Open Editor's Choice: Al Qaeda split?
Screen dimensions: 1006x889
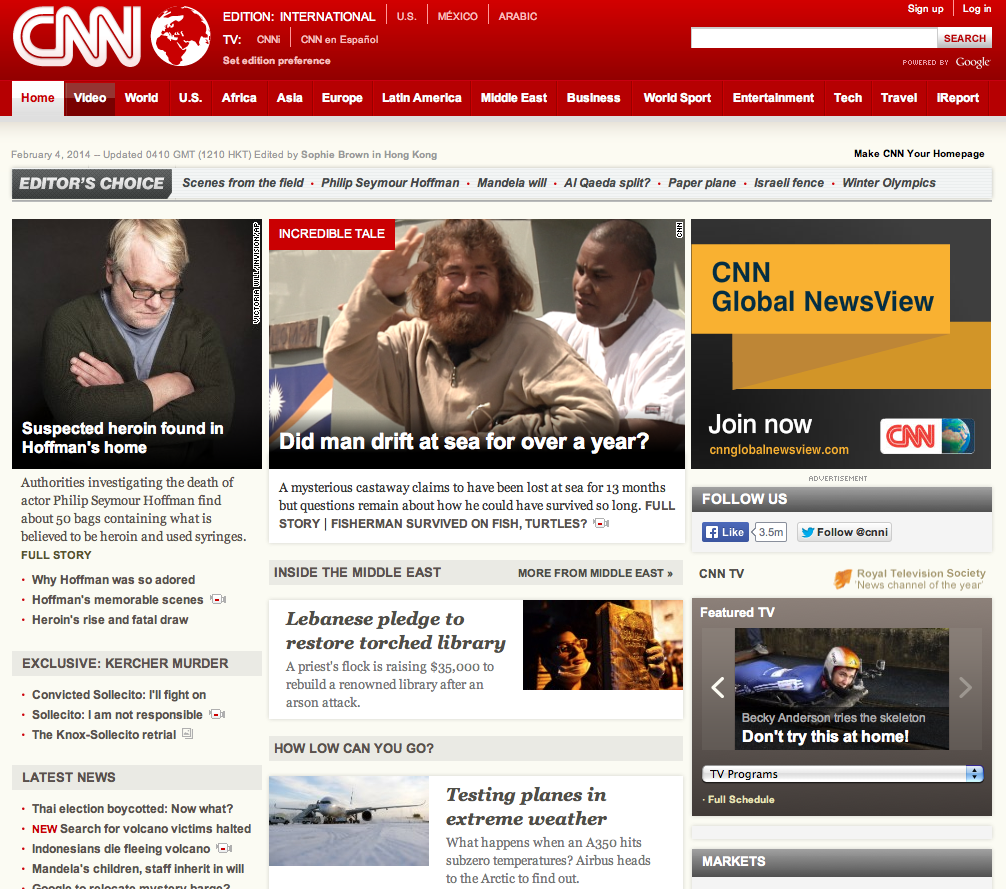point(607,183)
